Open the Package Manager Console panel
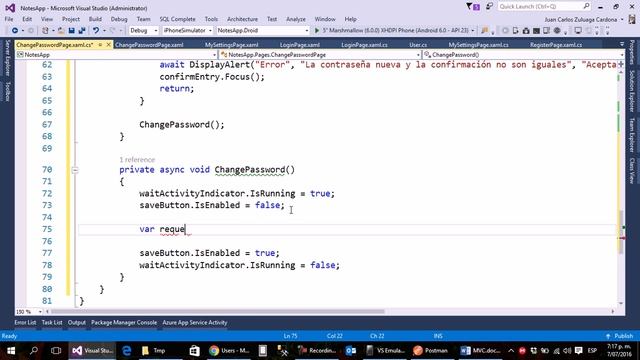This screenshot has width=640, height=360. click(124, 322)
